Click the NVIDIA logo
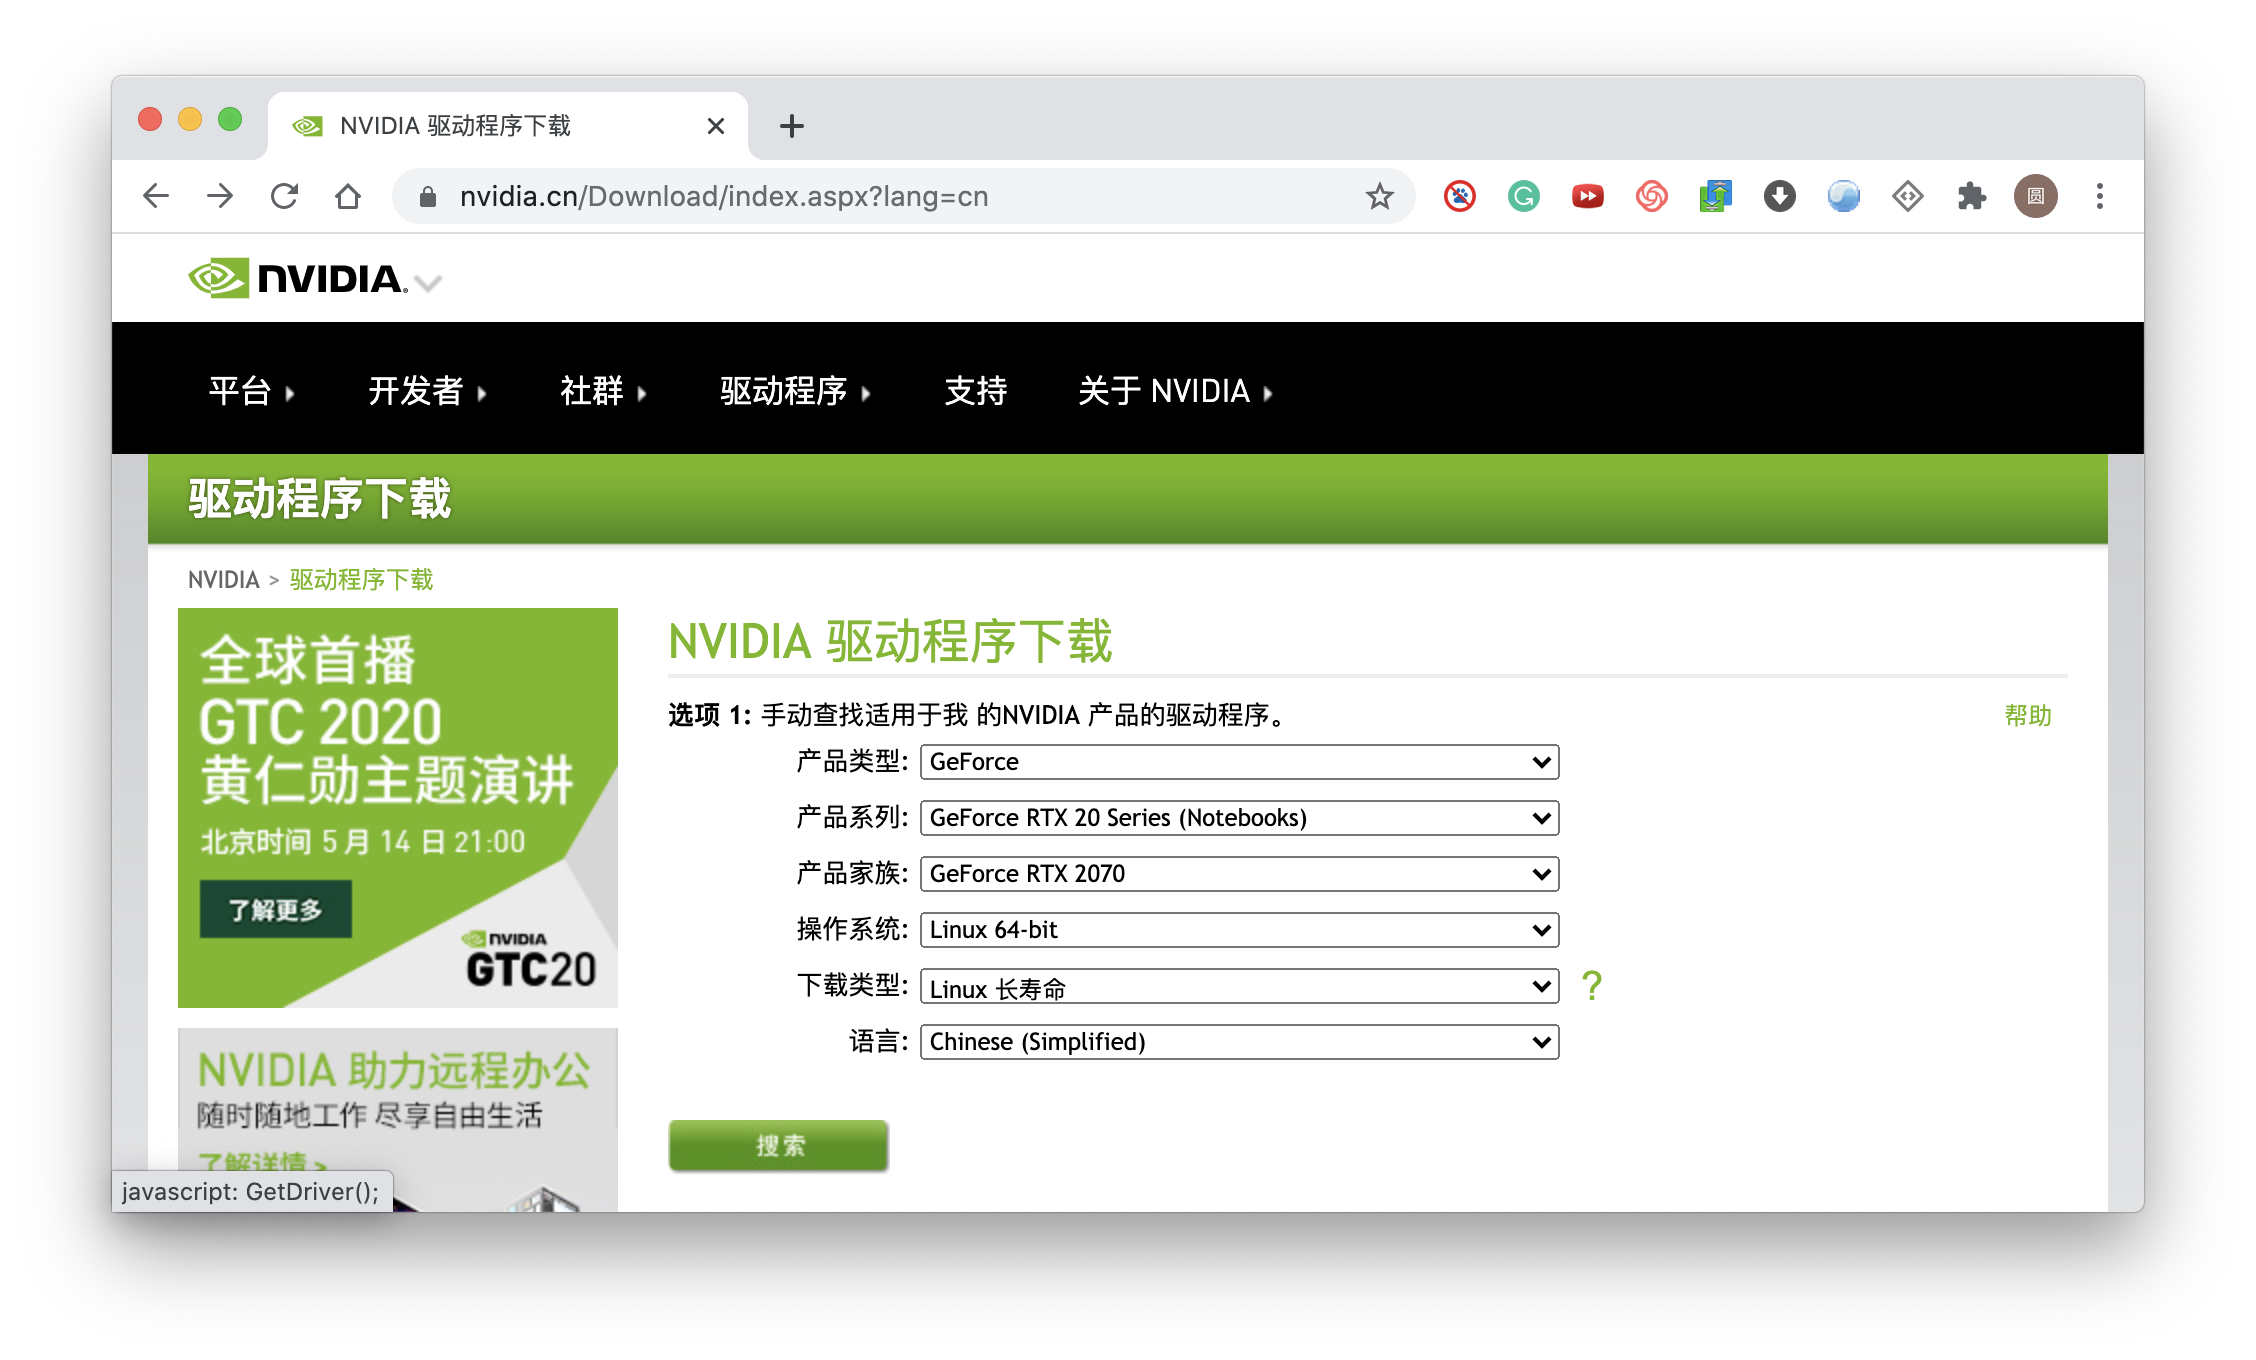Image resolution: width=2256 pixels, height=1360 pixels. coord(298,279)
